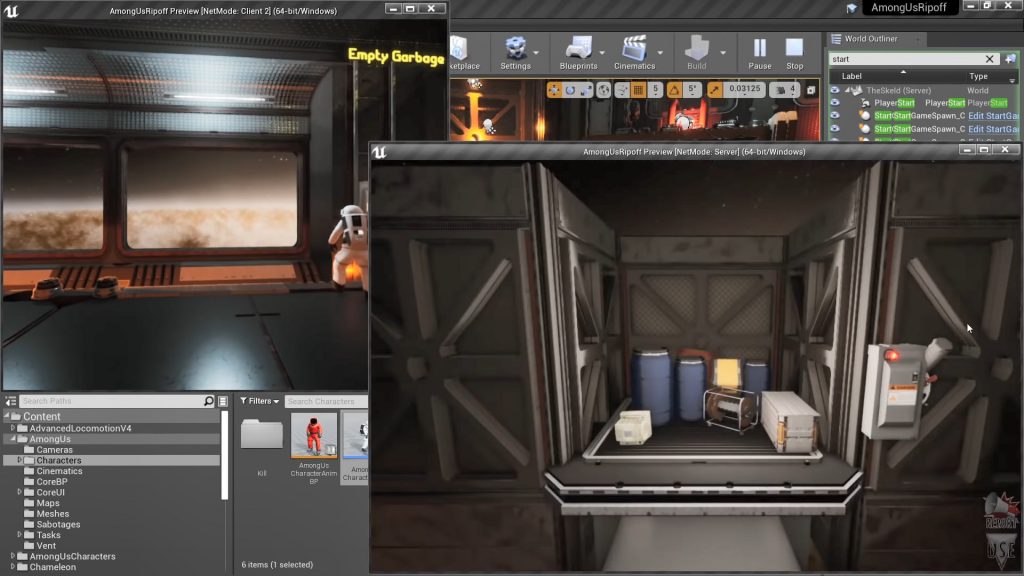Open Settings dropdown arrow
The height and width of the screenshot is (576, 1024).
point(536,53)
